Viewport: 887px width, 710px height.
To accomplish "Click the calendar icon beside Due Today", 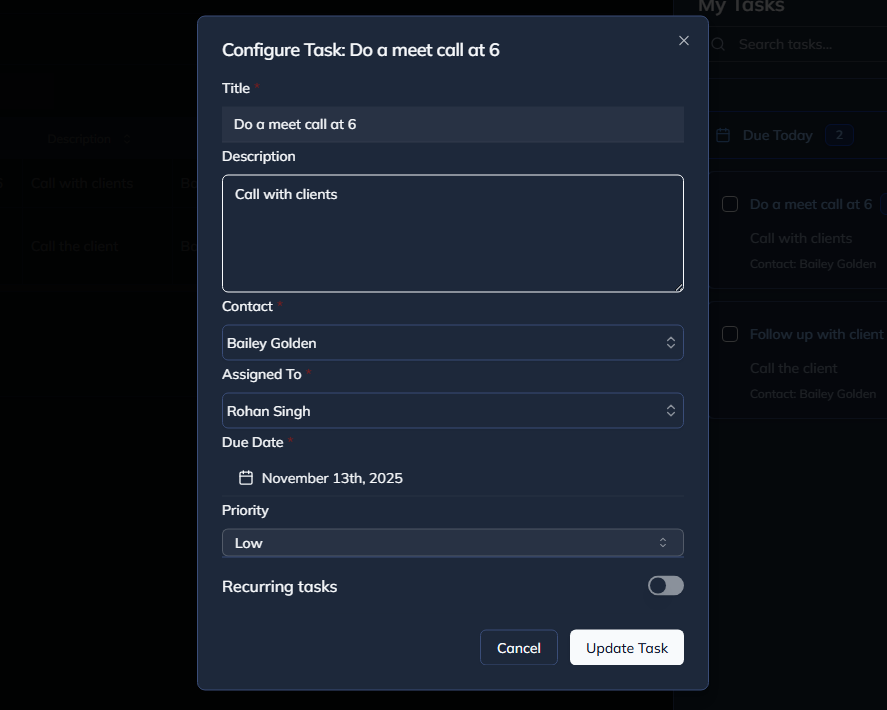I will [x=722, y=135].
